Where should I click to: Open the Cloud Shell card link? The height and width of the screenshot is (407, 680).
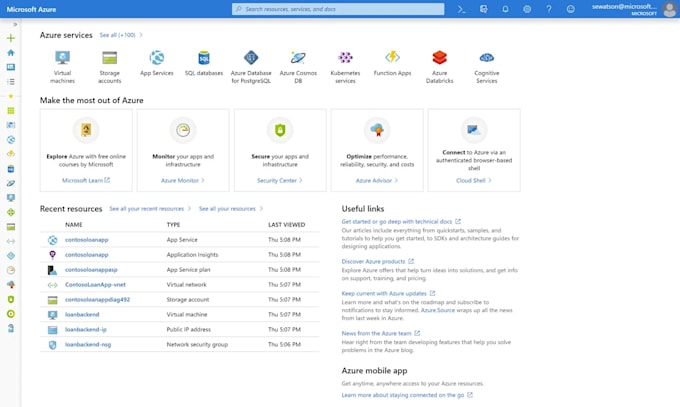tap(474, 181)
